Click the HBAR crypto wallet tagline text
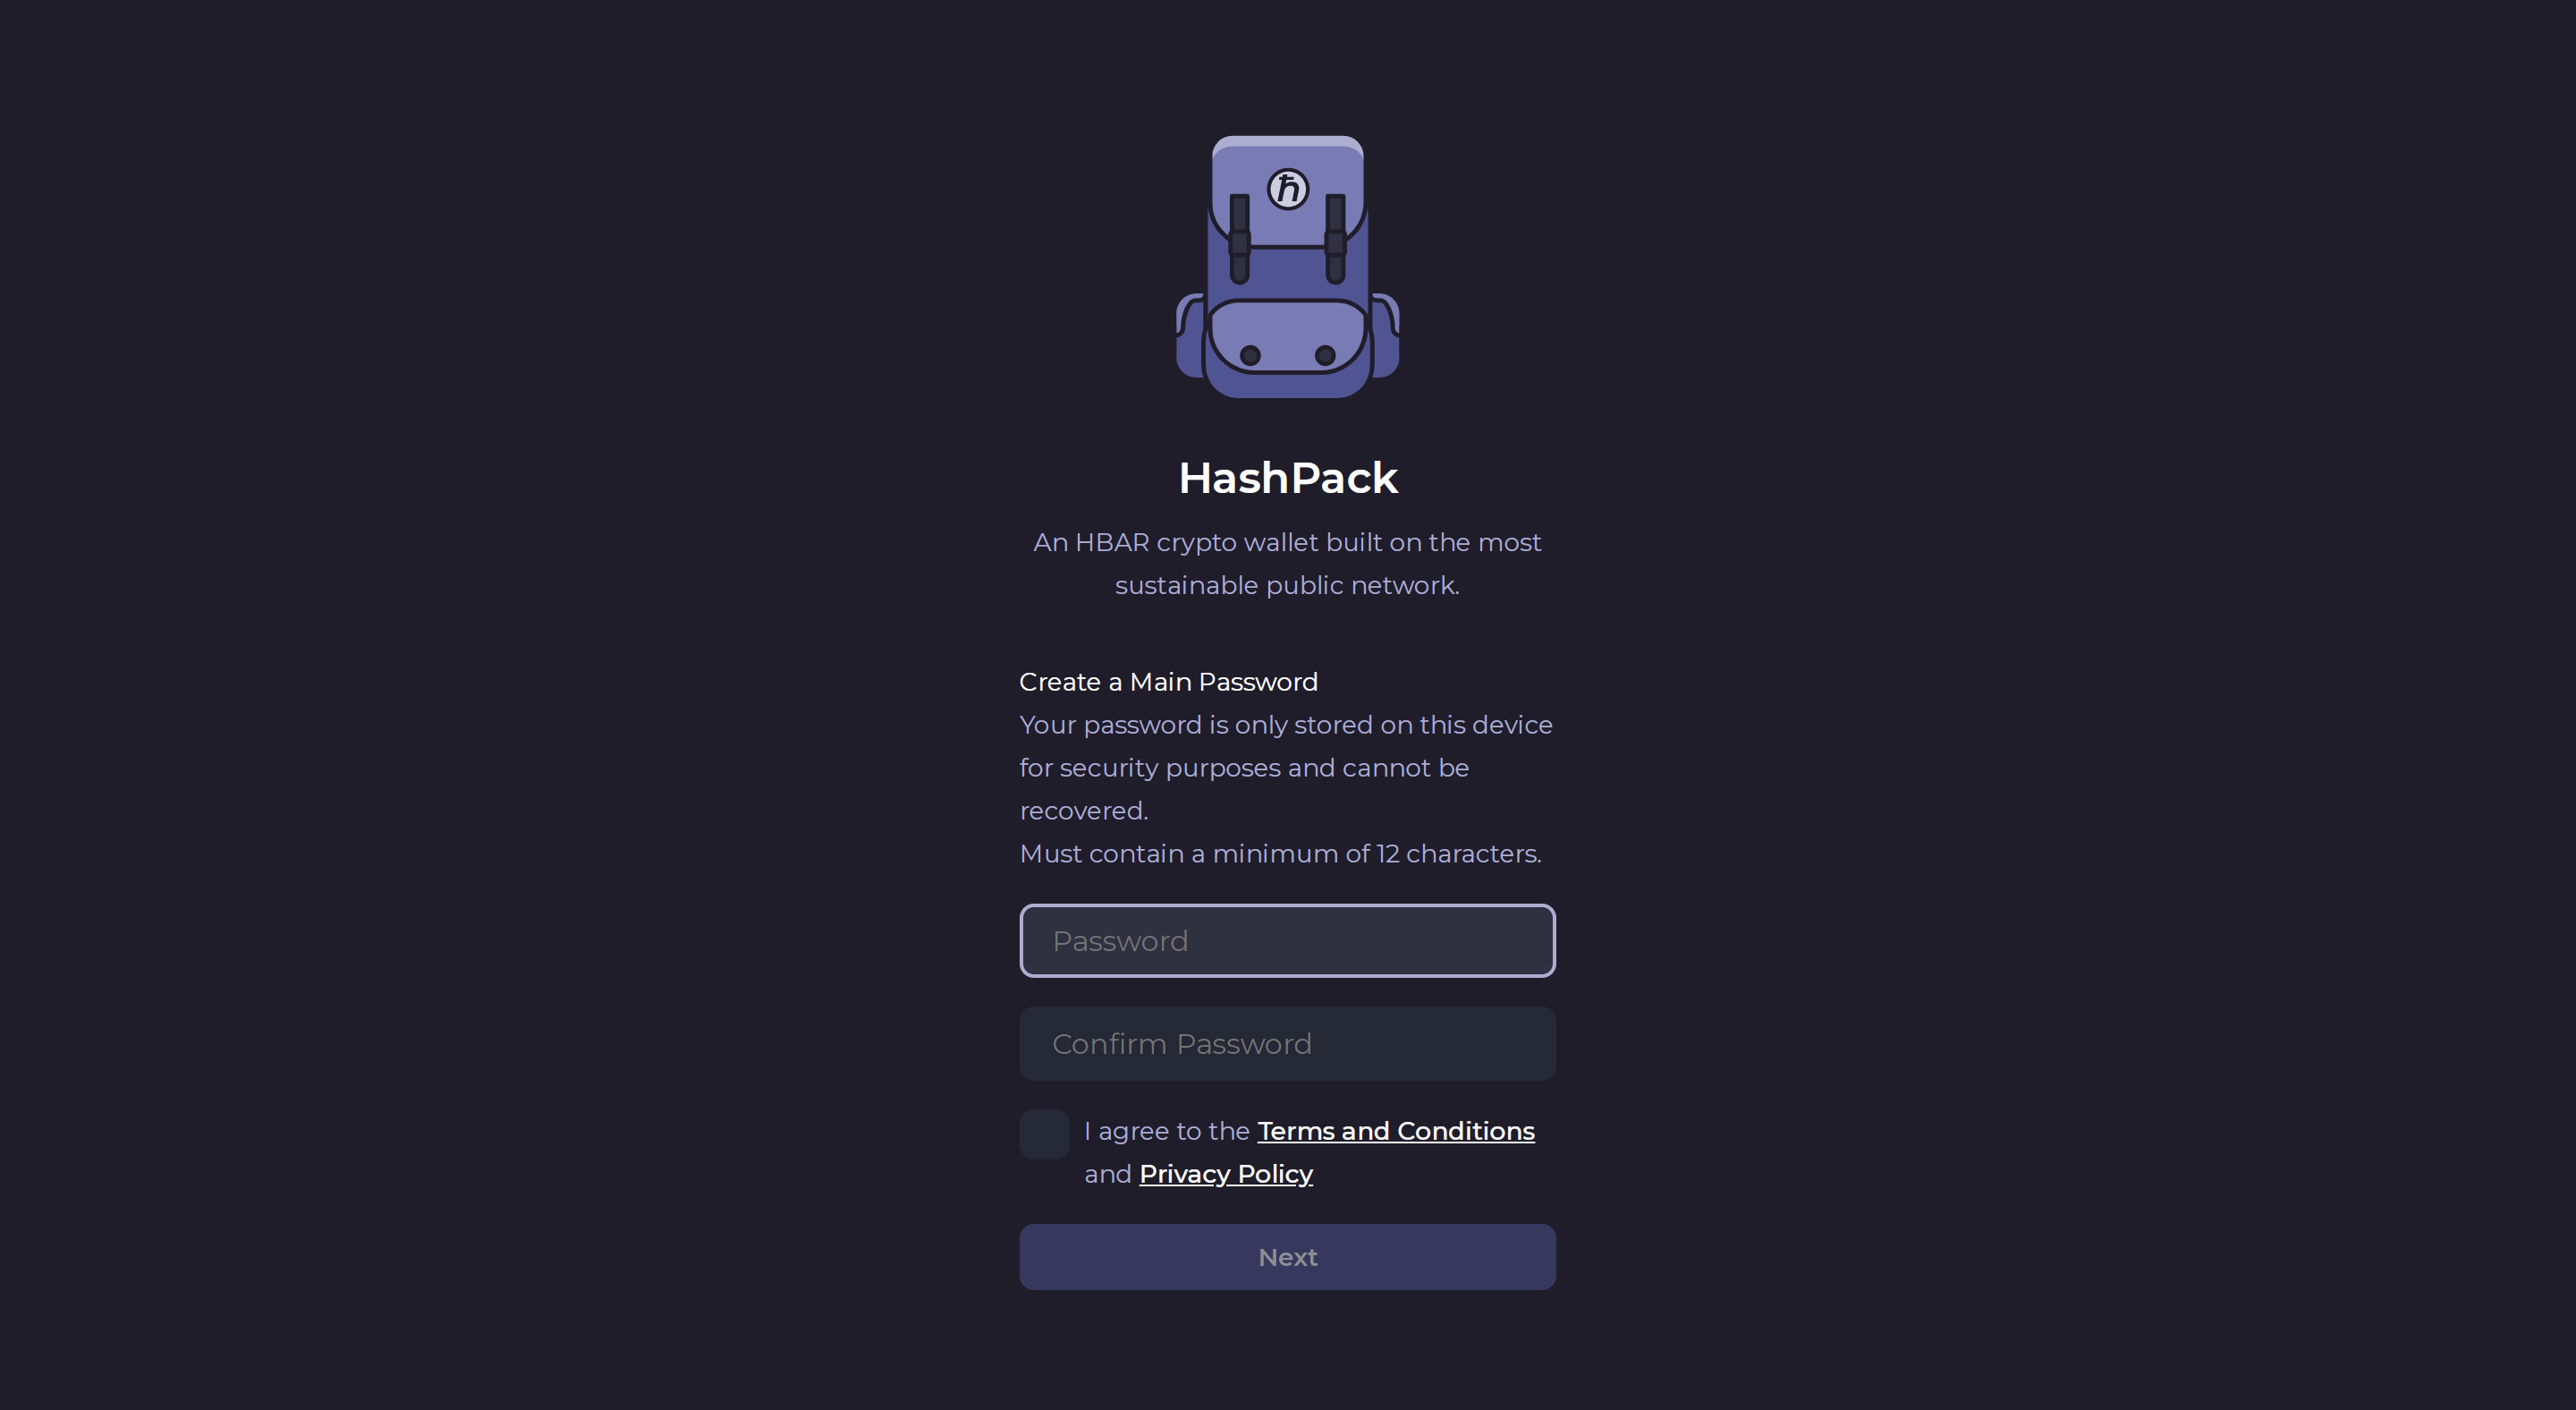This screenshot has width=2576, height=1410. [1287, 564]
